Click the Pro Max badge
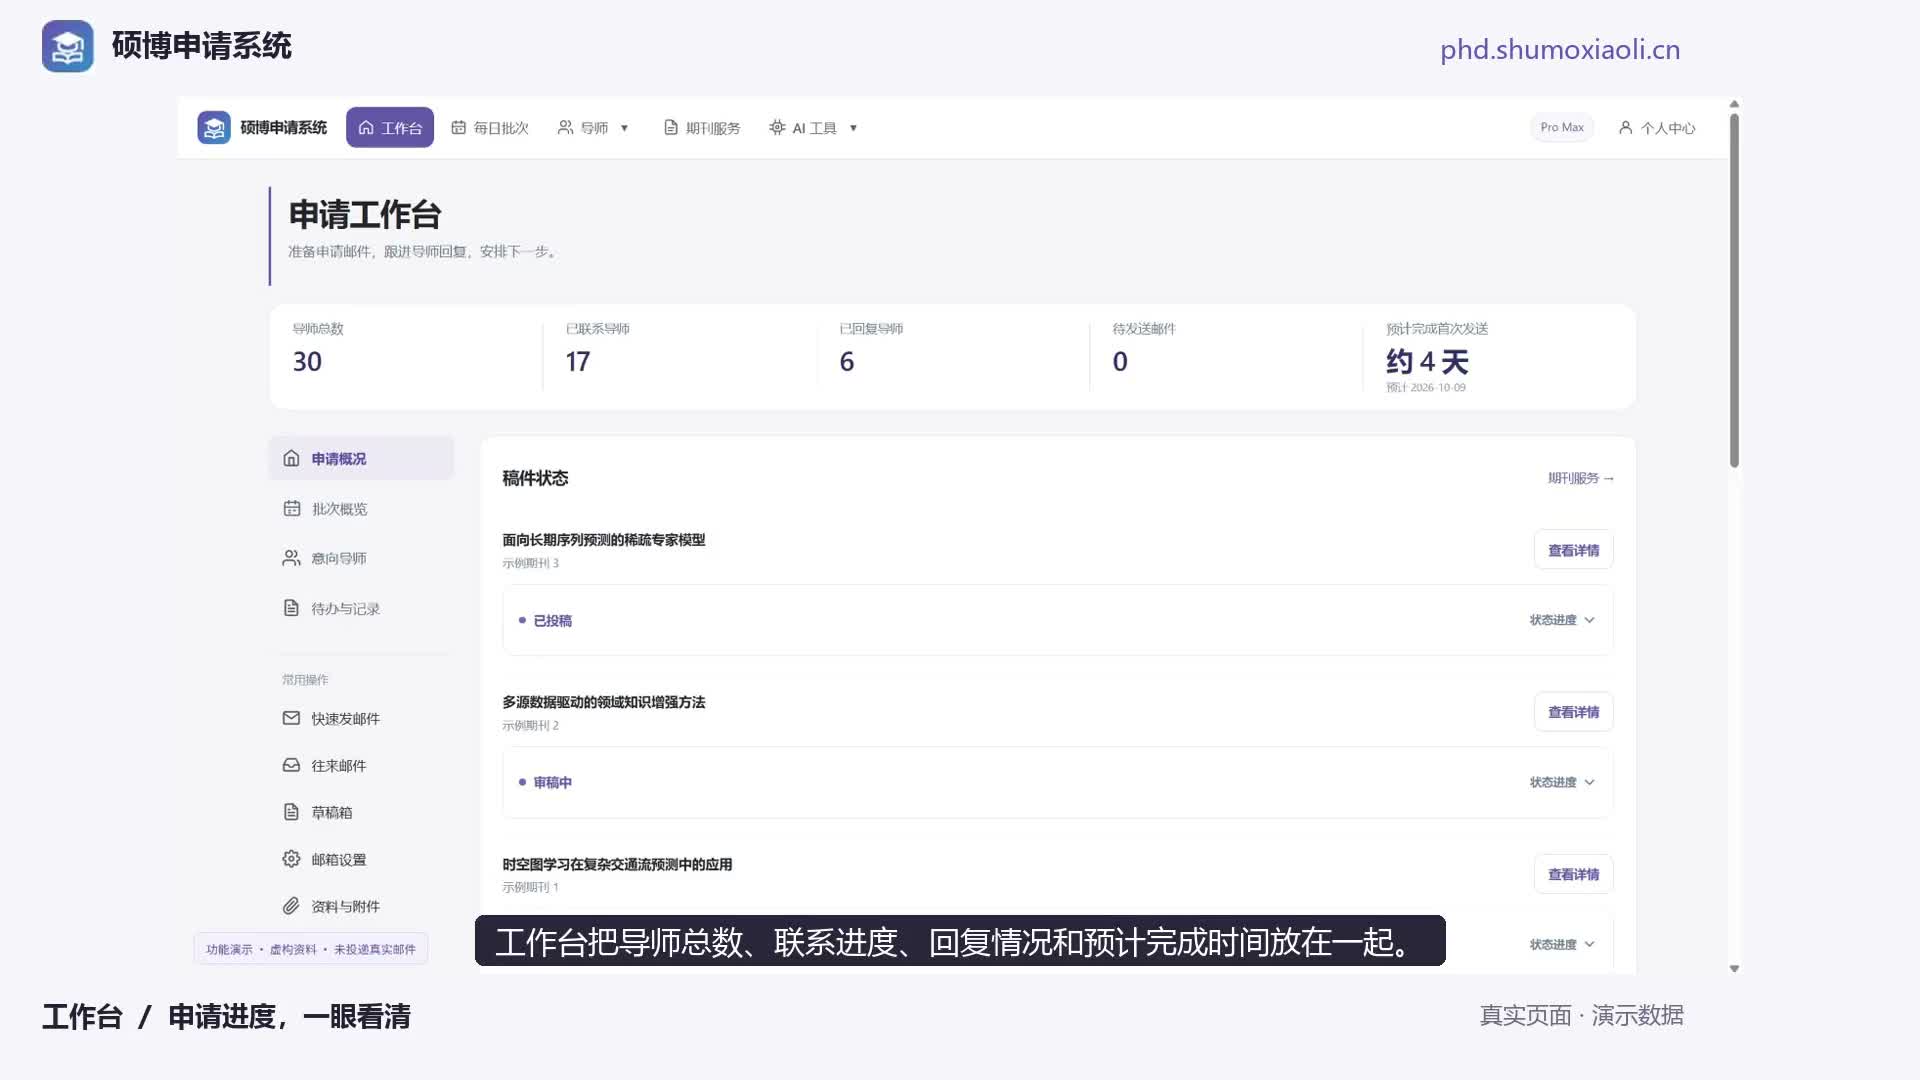 pyautogui.click(x=1562, y=127)
